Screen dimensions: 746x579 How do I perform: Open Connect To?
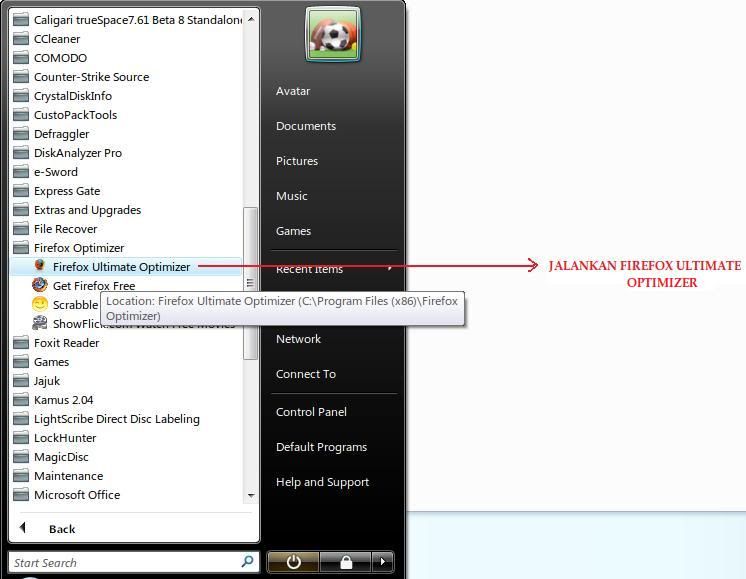pos(306,374)
